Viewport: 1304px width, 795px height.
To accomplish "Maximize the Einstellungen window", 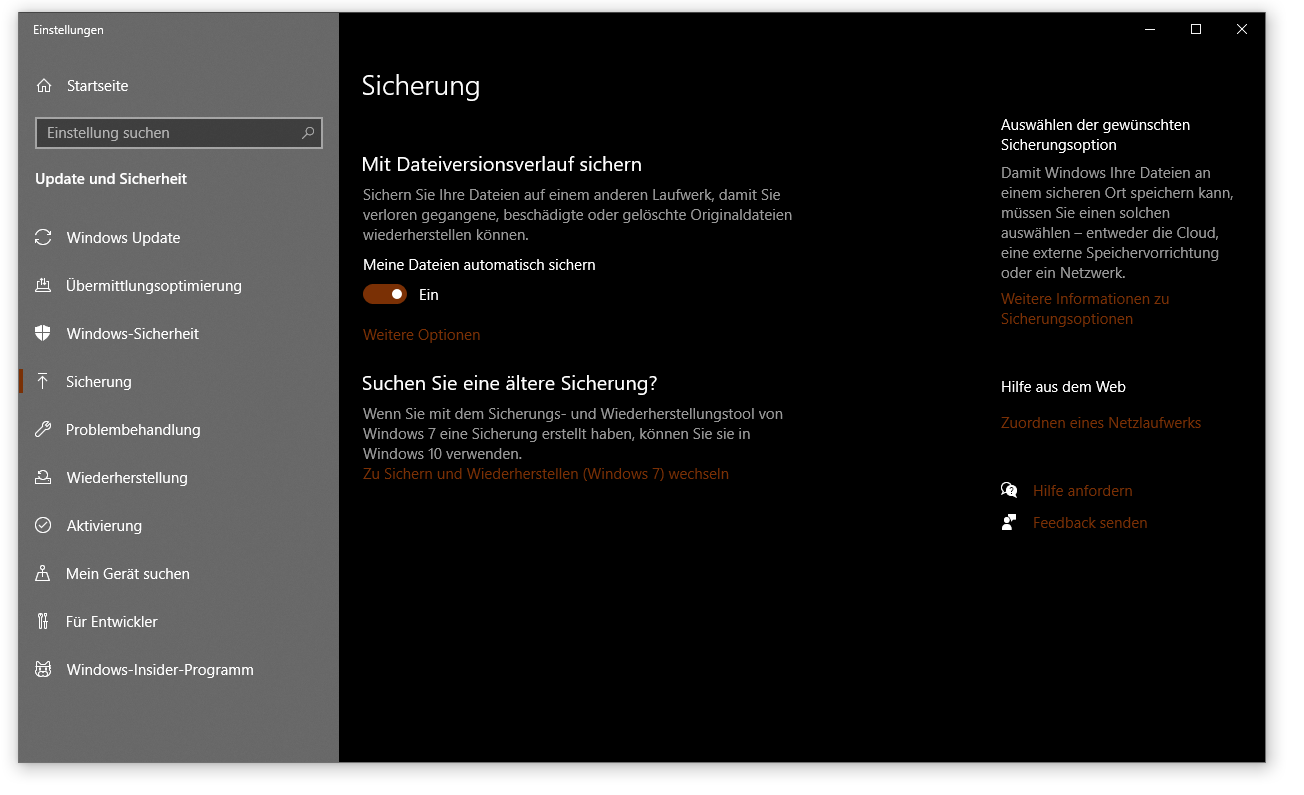I will point(1196,30).
